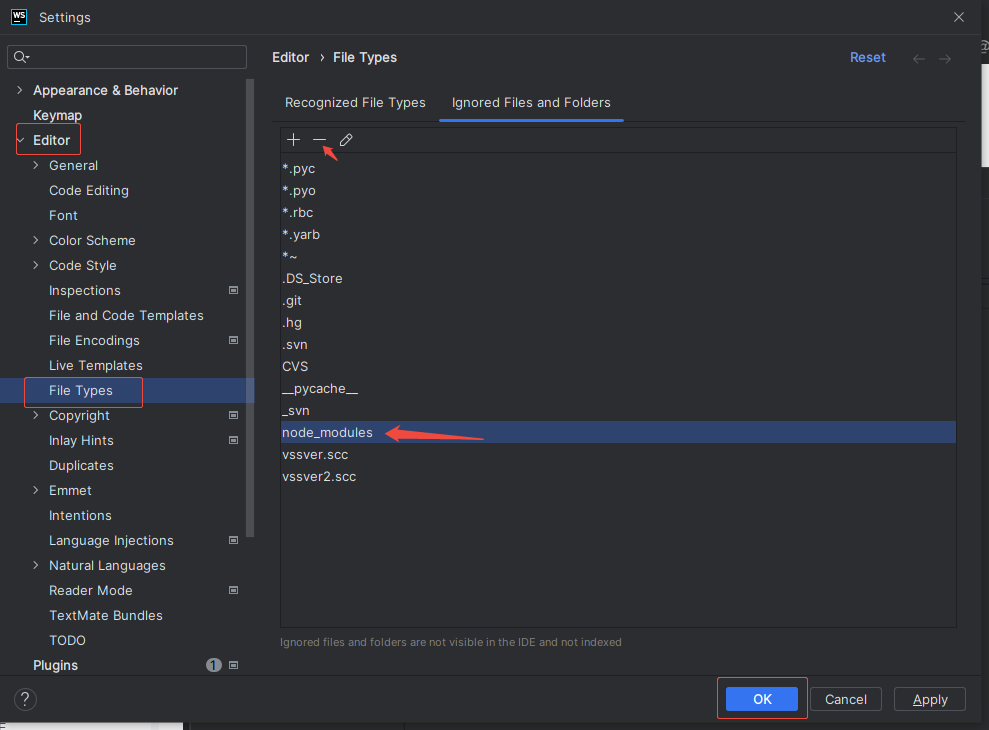Expand the Code Style subsection

[x=36, y=265]
